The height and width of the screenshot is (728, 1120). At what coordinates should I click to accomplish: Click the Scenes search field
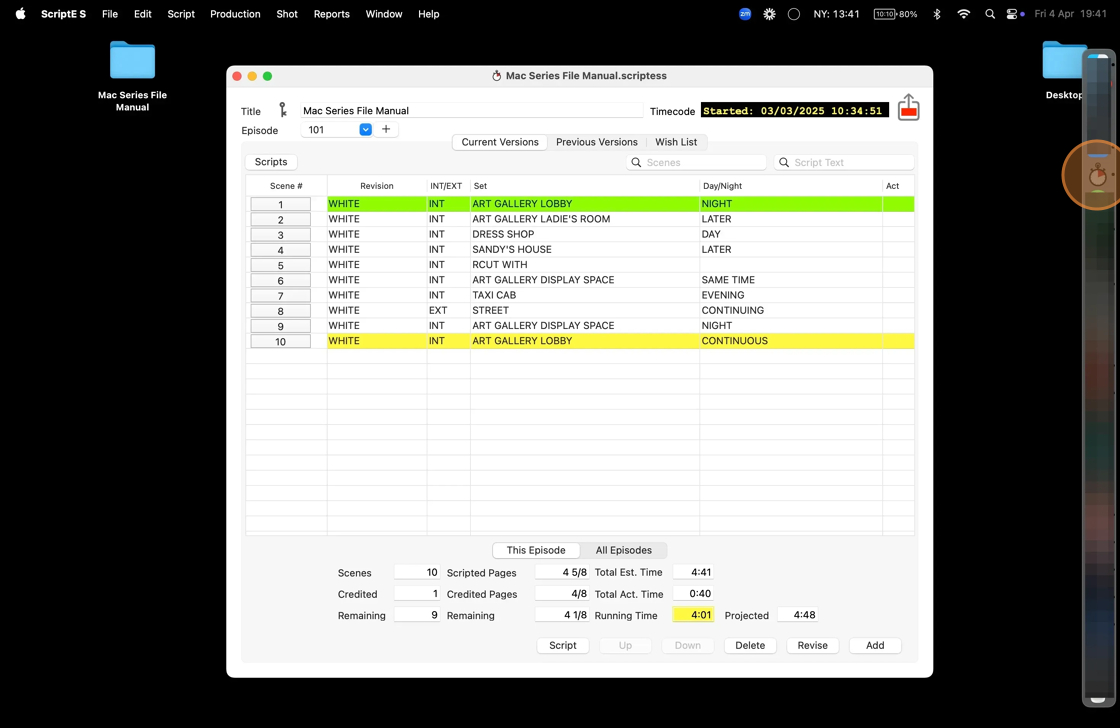pyautogui.click(x=696, y=162)
